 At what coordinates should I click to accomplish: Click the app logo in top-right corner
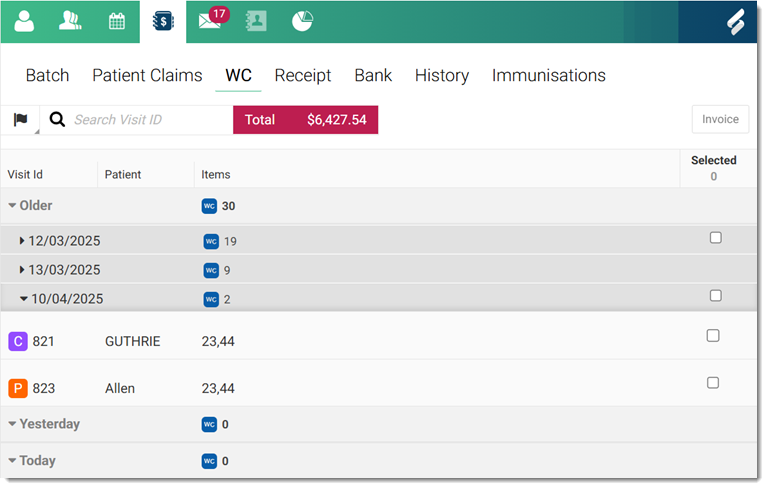[x=735, y=22]
